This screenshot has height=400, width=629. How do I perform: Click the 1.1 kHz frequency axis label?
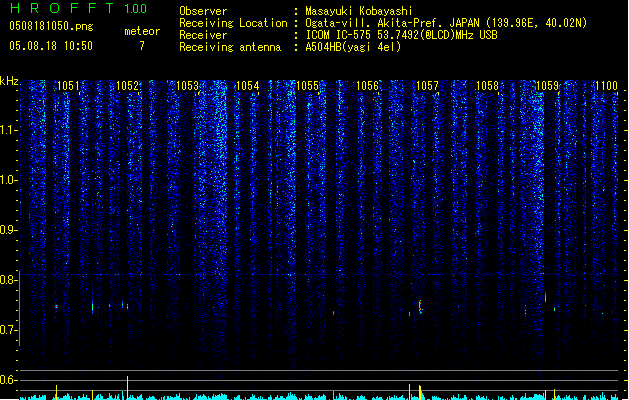click(x=8, y=130)
